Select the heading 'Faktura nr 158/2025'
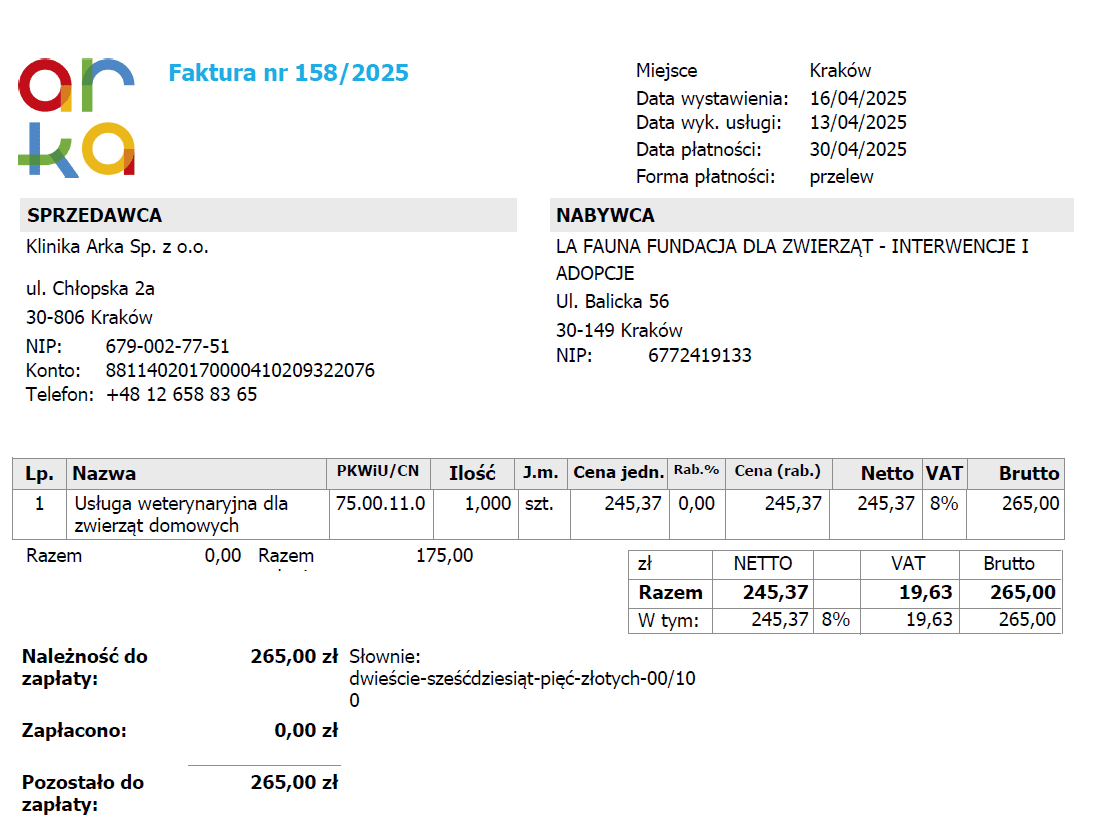This screenshot has height=821, width=1095. coord(288,73)
